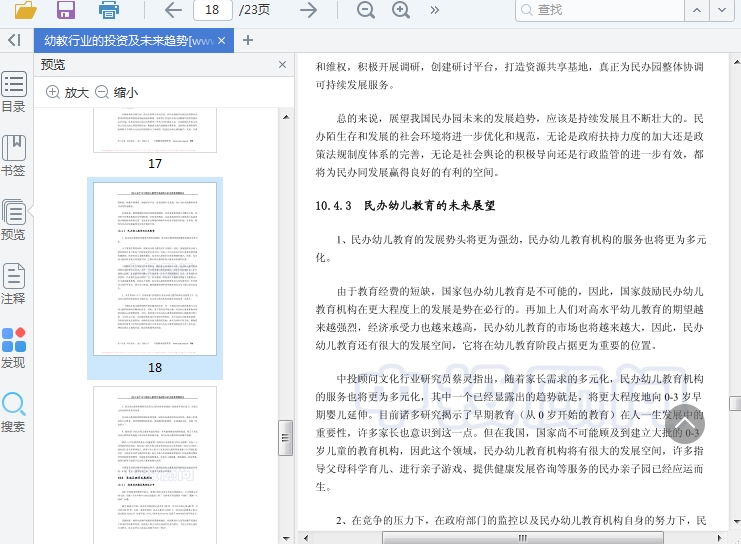741x544 pixels.
Task: Click the document vertical scroll up arrow
Action: click(736, 62)
